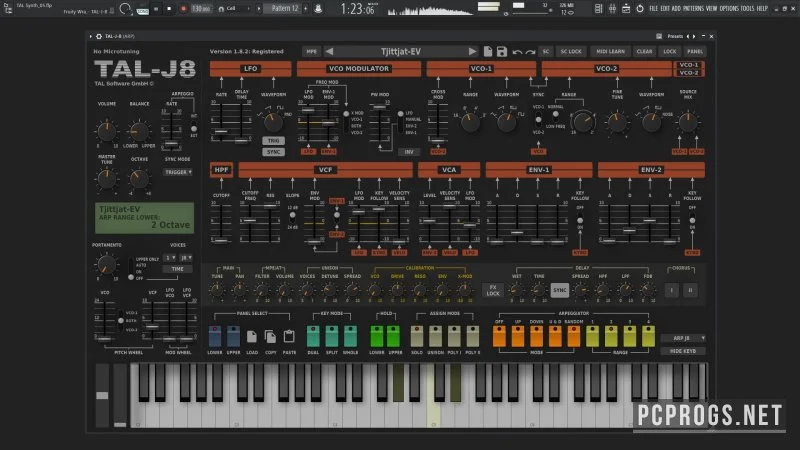Enable Split key mode

[x=332, y=336]
